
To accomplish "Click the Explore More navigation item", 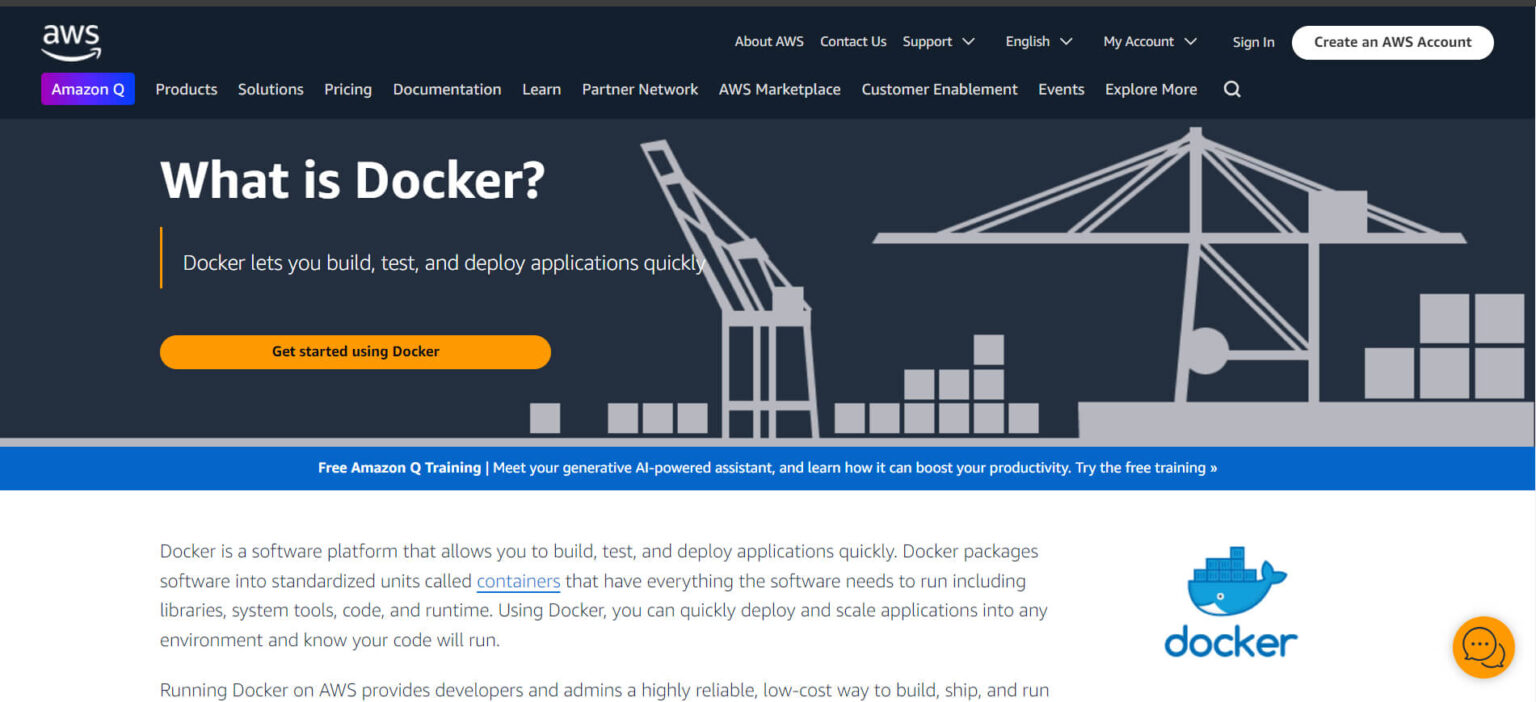I will pos(1150,89).
